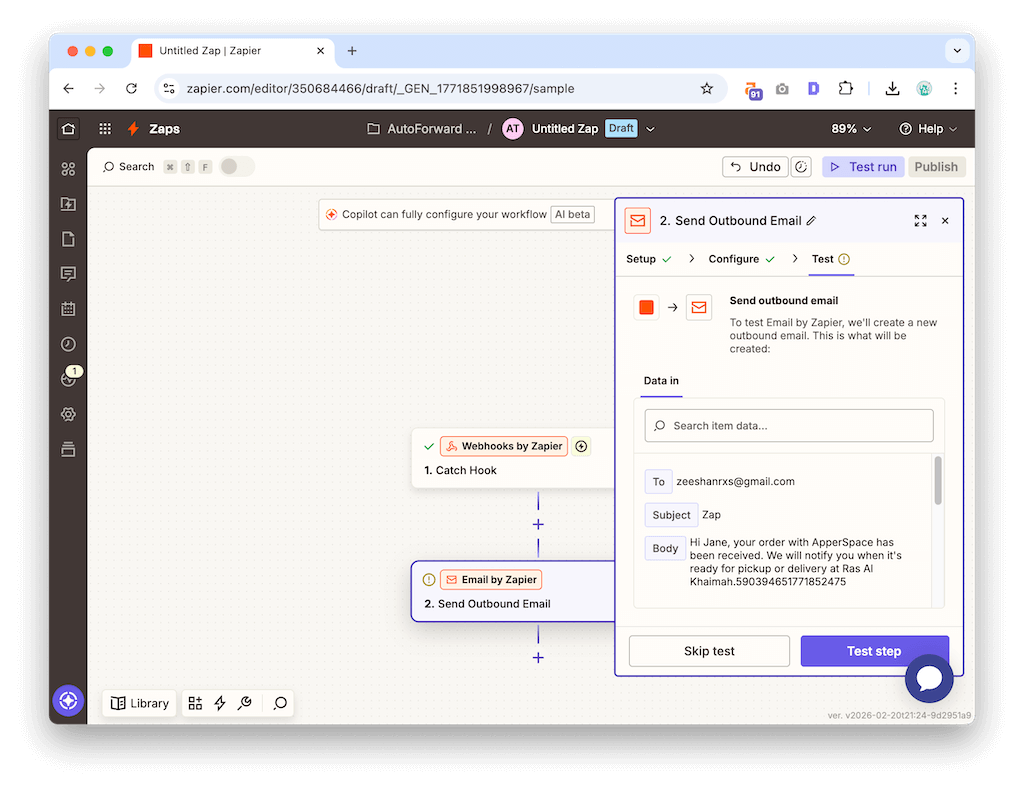Expand the step panel to full screen

[x=920, y=221]
